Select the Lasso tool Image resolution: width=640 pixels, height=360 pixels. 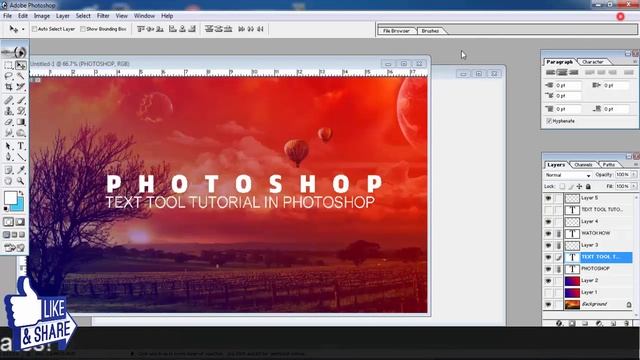pyautogui.click(x=8, y=76)
